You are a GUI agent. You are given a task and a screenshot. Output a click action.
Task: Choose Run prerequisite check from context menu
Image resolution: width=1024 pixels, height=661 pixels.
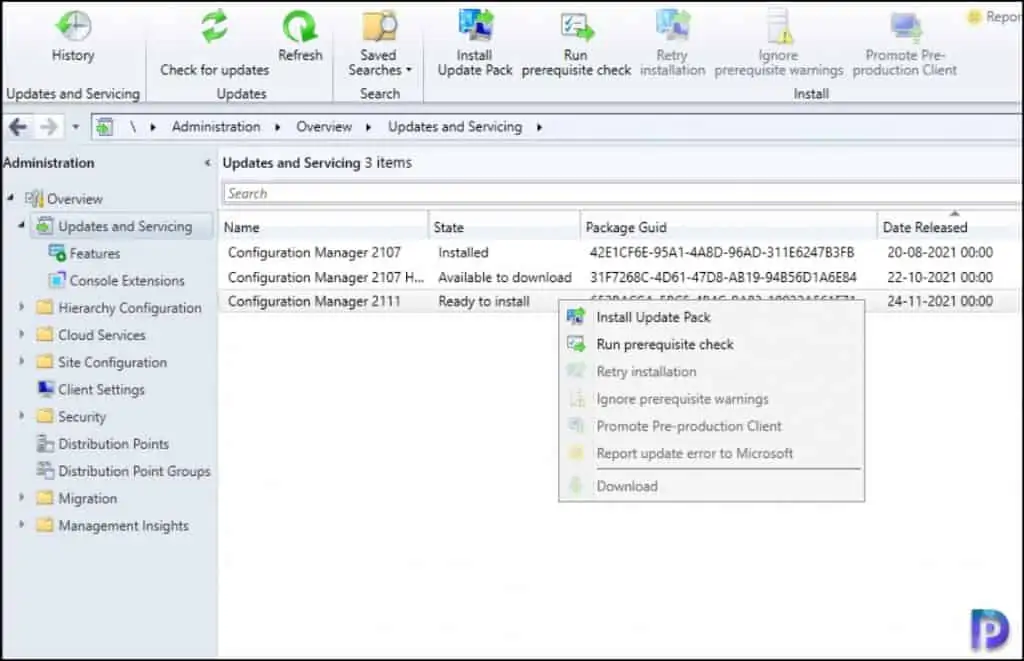712,344
